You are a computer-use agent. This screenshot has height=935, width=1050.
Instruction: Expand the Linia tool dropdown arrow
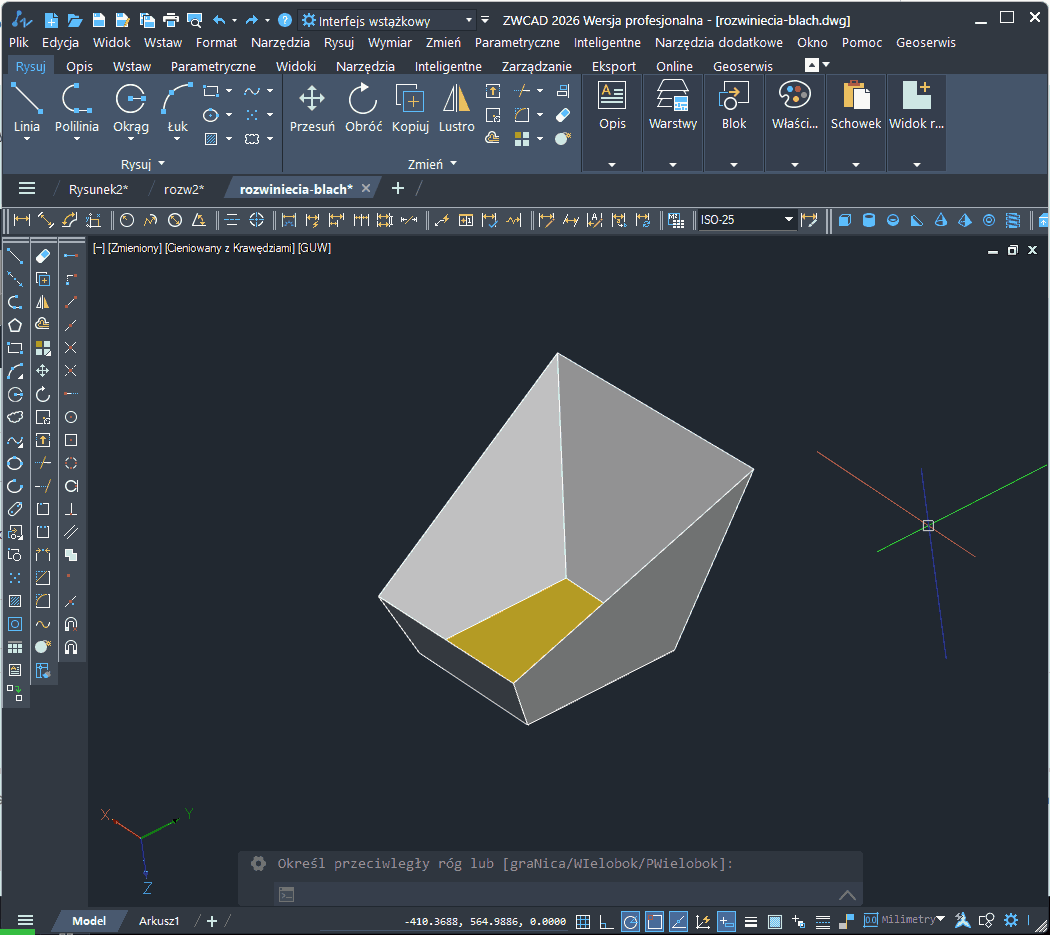point(27,139)
